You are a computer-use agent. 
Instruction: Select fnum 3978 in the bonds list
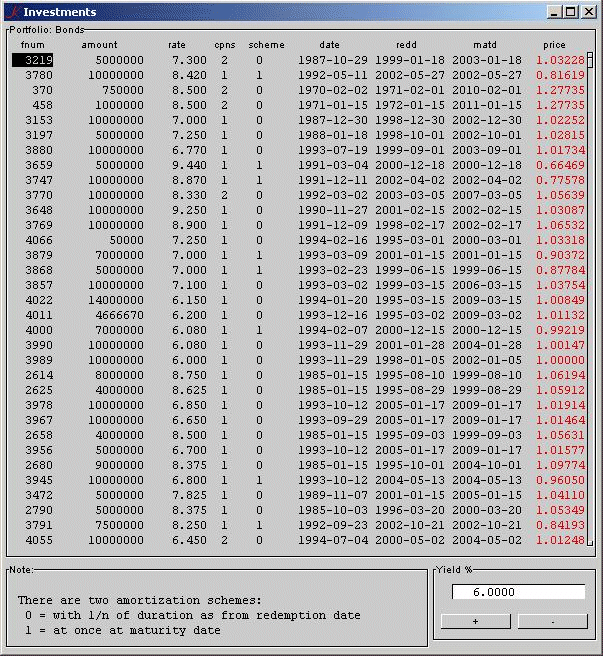pos(39,405)
